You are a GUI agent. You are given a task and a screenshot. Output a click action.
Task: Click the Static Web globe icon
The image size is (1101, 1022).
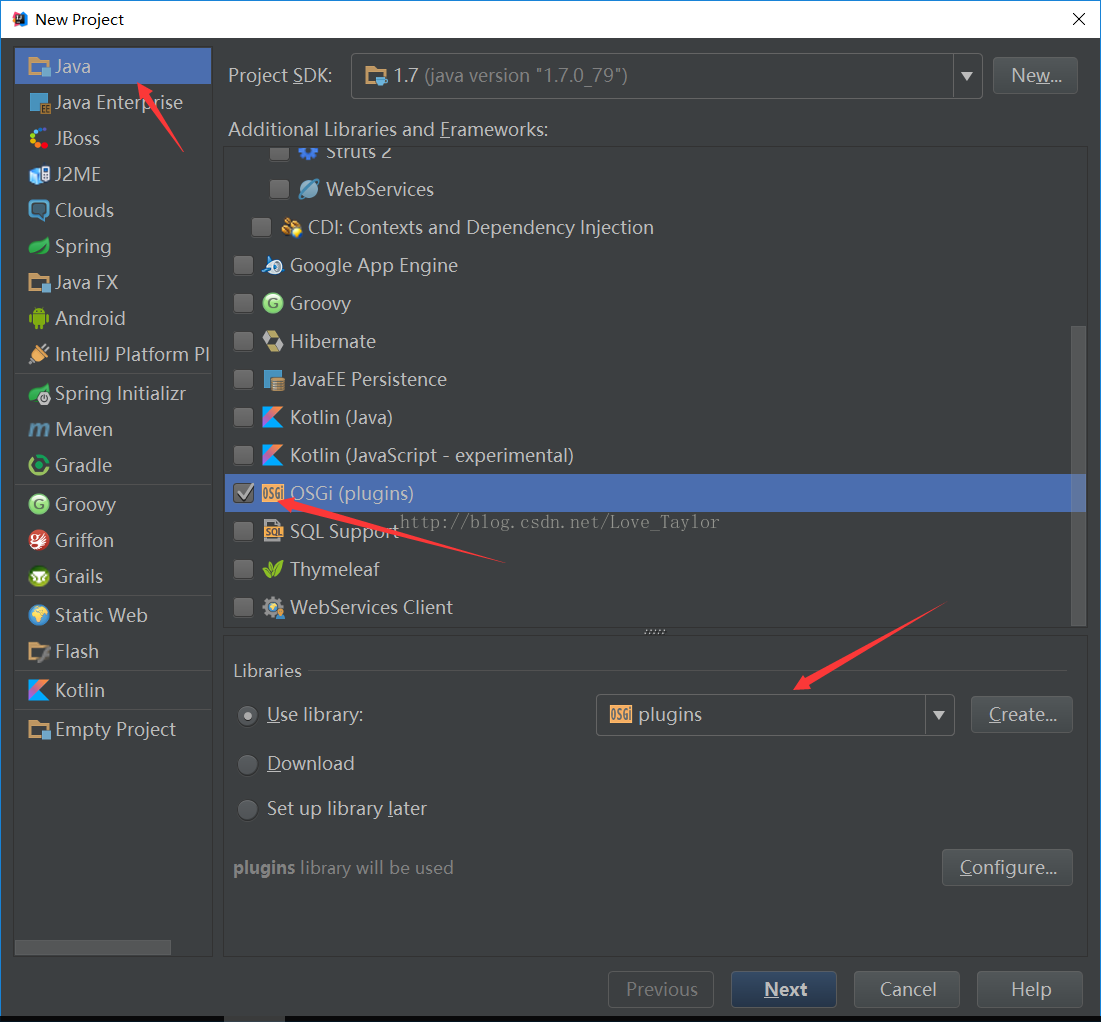click(39, 615)
